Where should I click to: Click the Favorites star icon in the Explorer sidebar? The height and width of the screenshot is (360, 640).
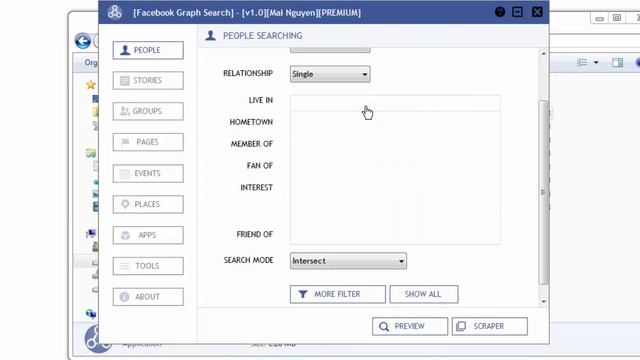[x=91, y=84]
